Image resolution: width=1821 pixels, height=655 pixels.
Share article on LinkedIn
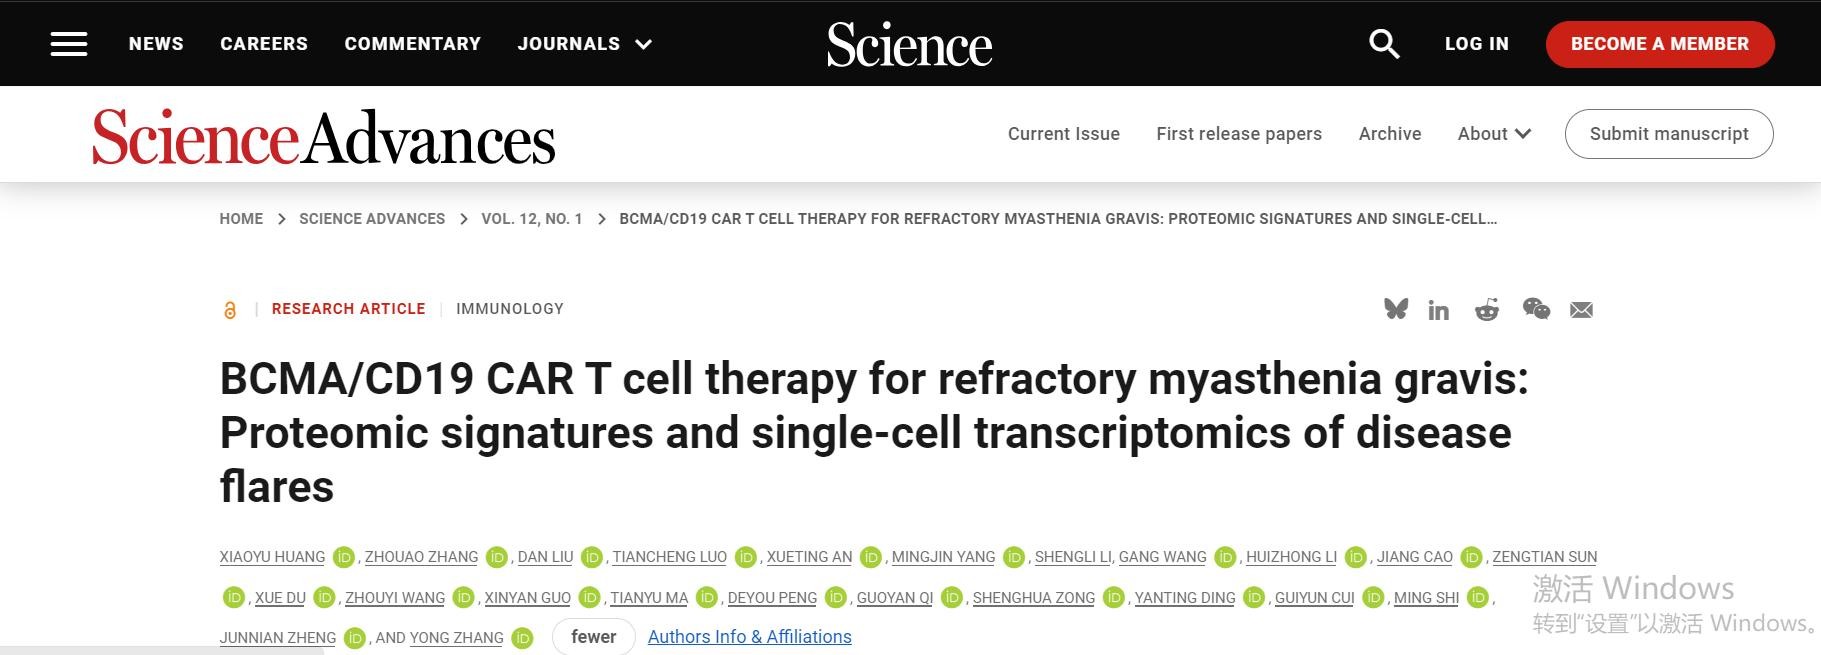[1438, 310]
